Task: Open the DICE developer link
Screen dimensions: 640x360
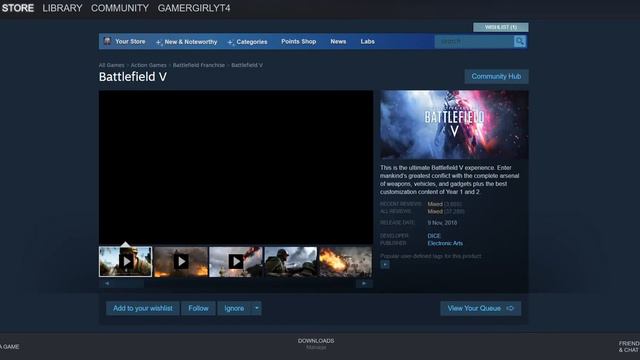Action: pos(434,236)
